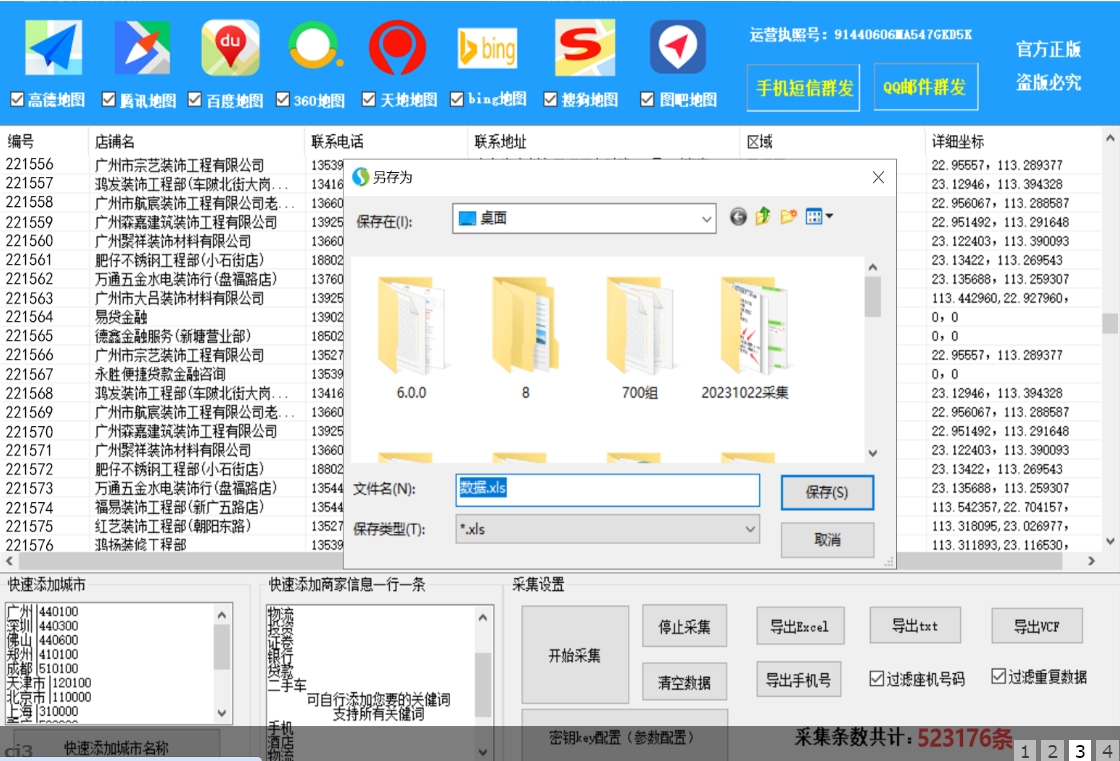This screenshot has height=761, width=1120.
Task: Switch to page tab 3
Action: (x=1080, y=750)
